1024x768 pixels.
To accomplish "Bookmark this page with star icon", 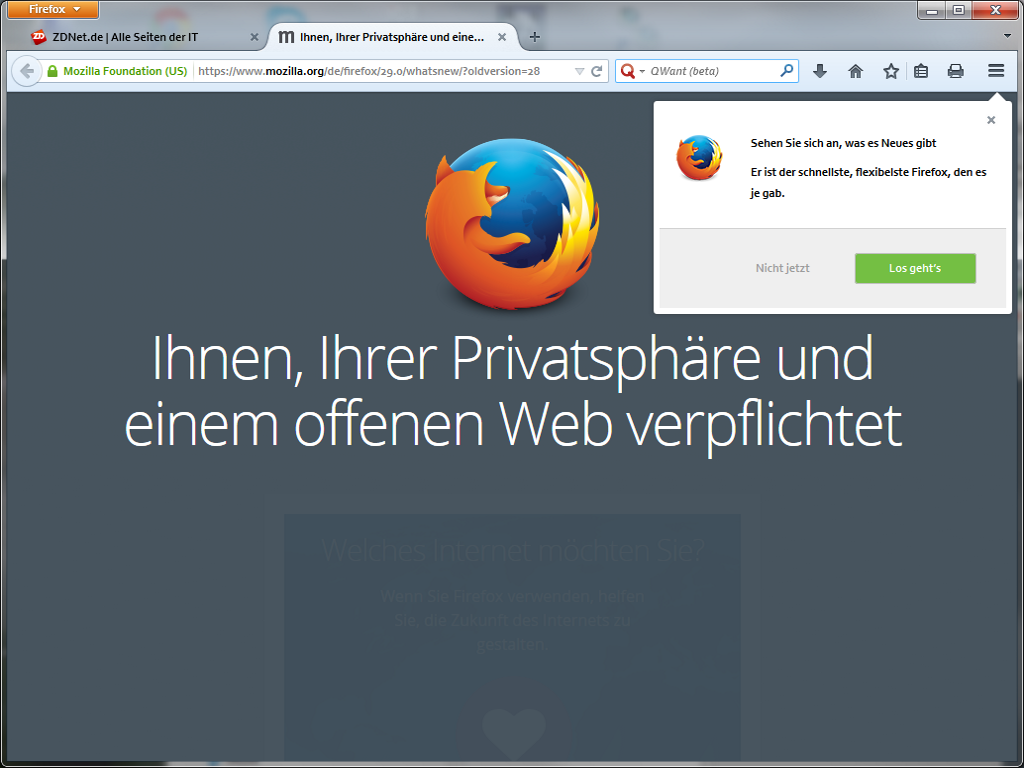I will click(x=891, y=71).
